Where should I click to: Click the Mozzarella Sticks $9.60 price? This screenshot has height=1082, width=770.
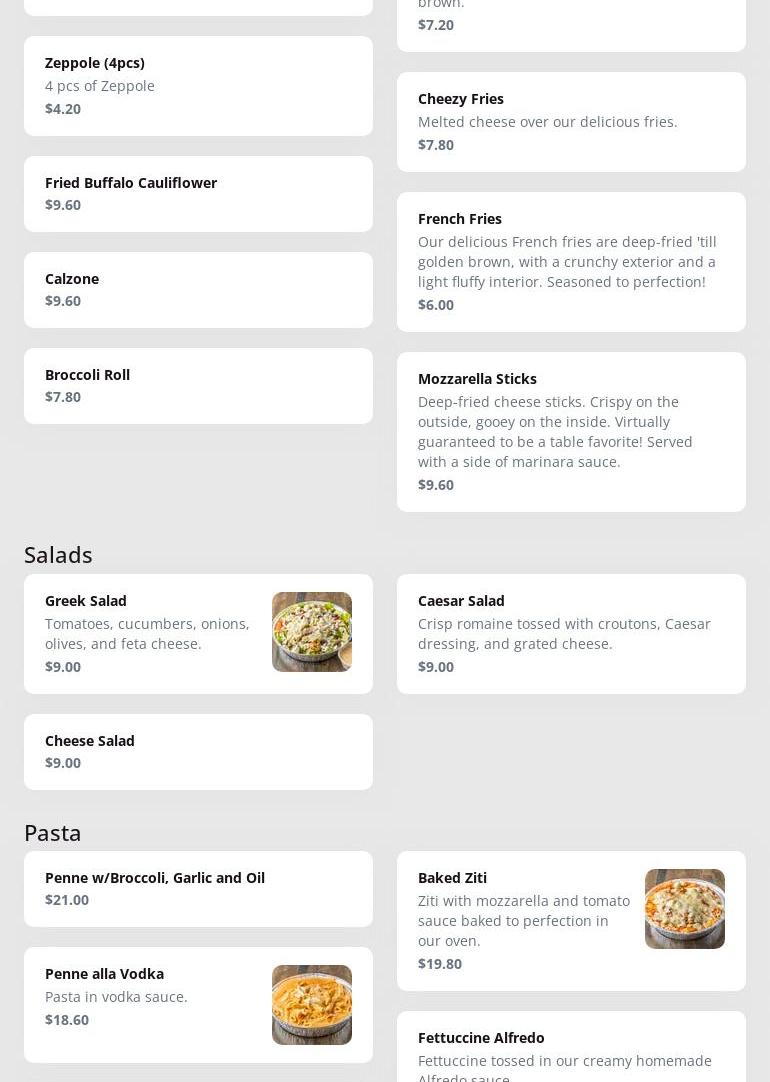(436, 485)
